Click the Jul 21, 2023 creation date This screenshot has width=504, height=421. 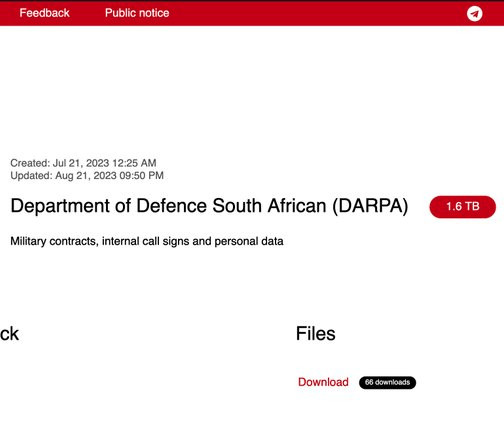[81, 163]
